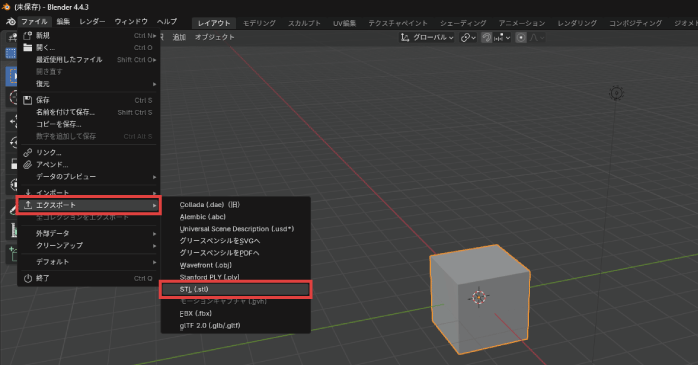Choose アペンド... in the file menu

pyautogui.click(x=89, y=165)
